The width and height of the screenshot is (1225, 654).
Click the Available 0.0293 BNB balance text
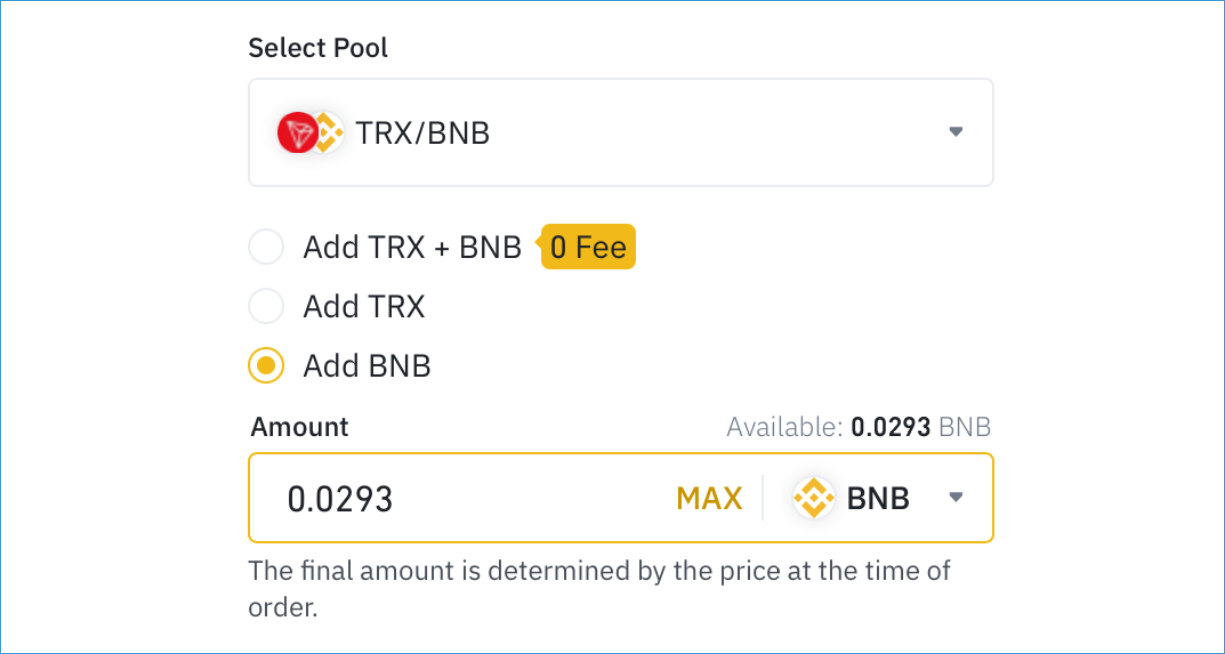tap(859, 428)
